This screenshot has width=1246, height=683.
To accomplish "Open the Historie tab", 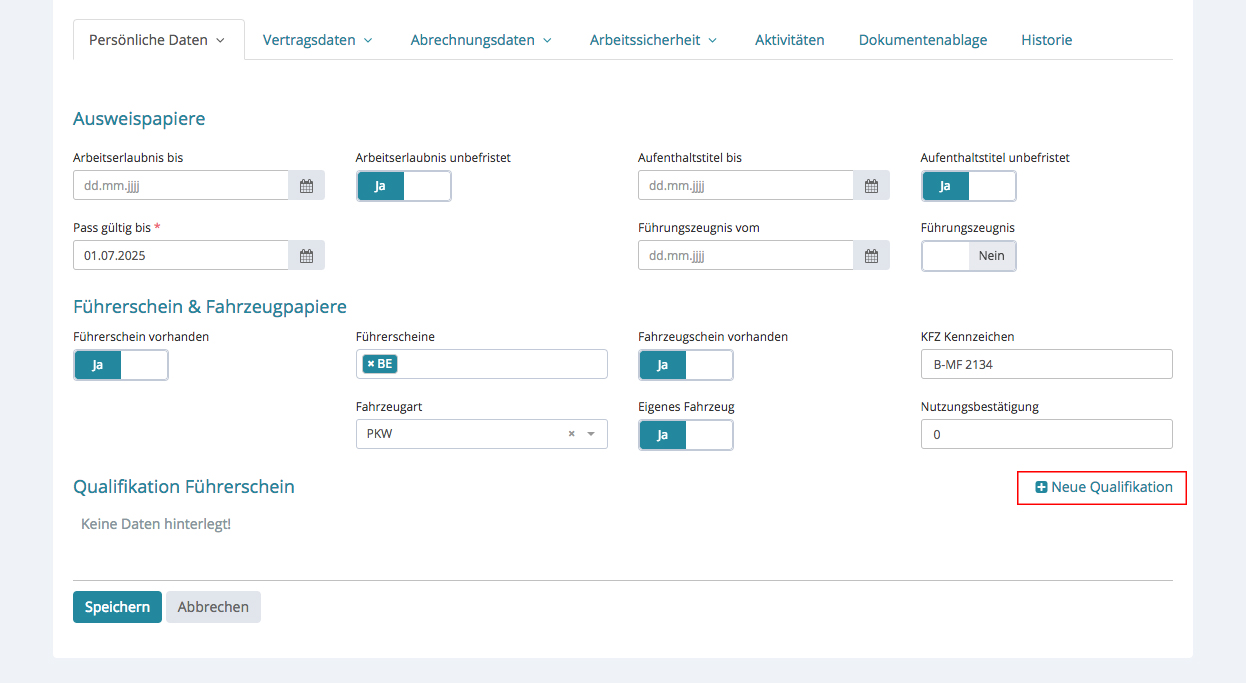I will 1046,40.
